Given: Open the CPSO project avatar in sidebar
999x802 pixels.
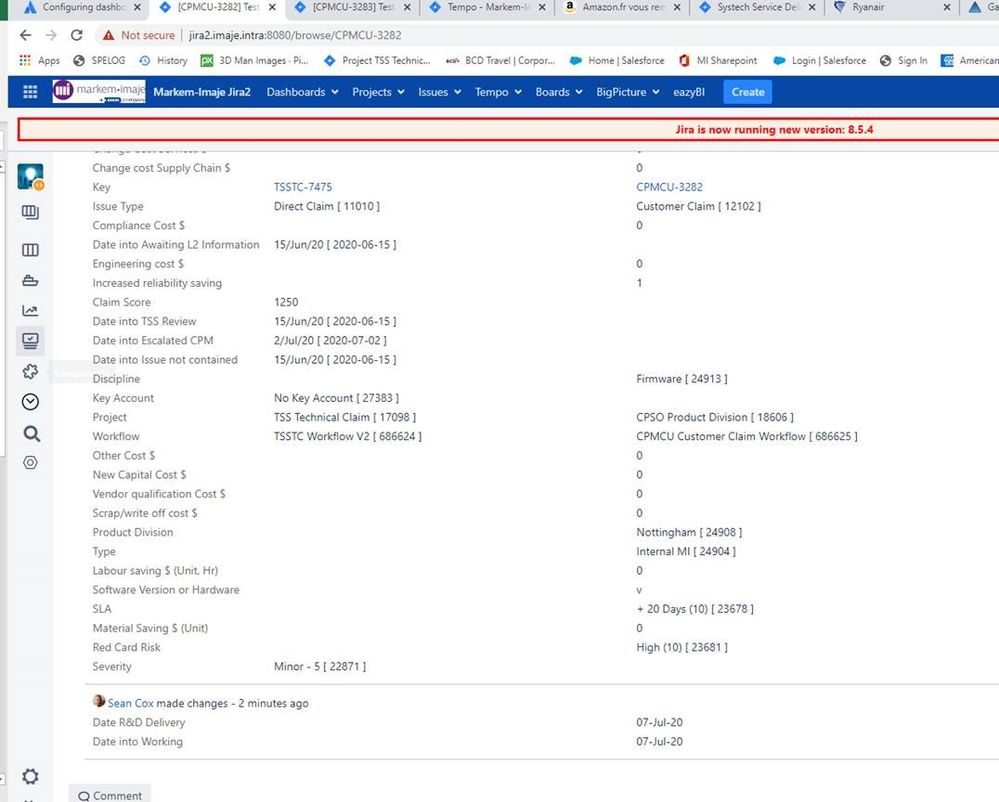Looking at the screenshot, I should click(x=31, y=176).
